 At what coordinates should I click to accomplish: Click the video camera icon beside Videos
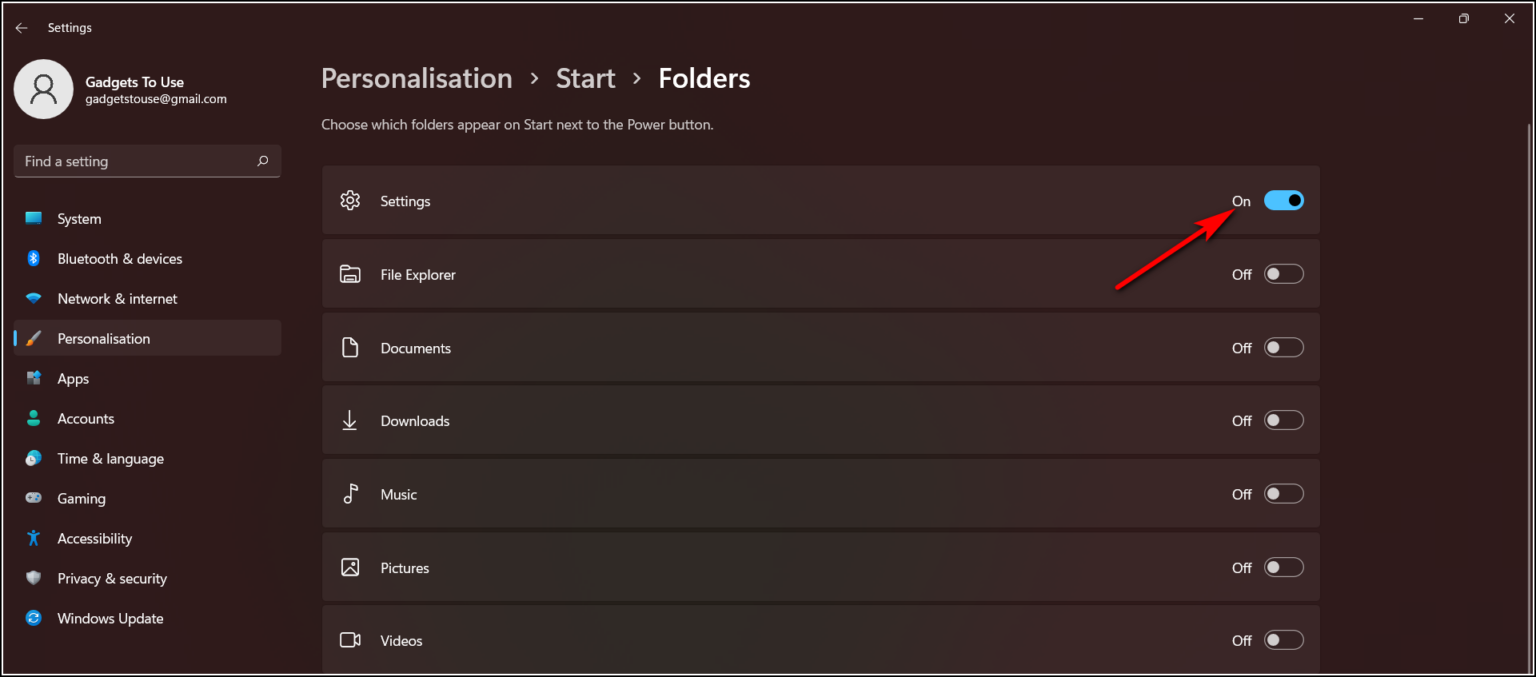350,640
